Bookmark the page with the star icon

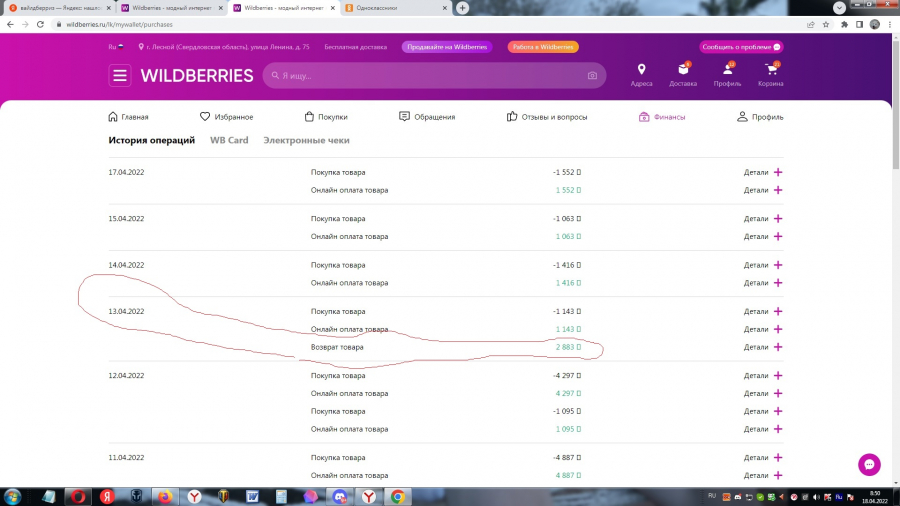[x=826, y=25]
